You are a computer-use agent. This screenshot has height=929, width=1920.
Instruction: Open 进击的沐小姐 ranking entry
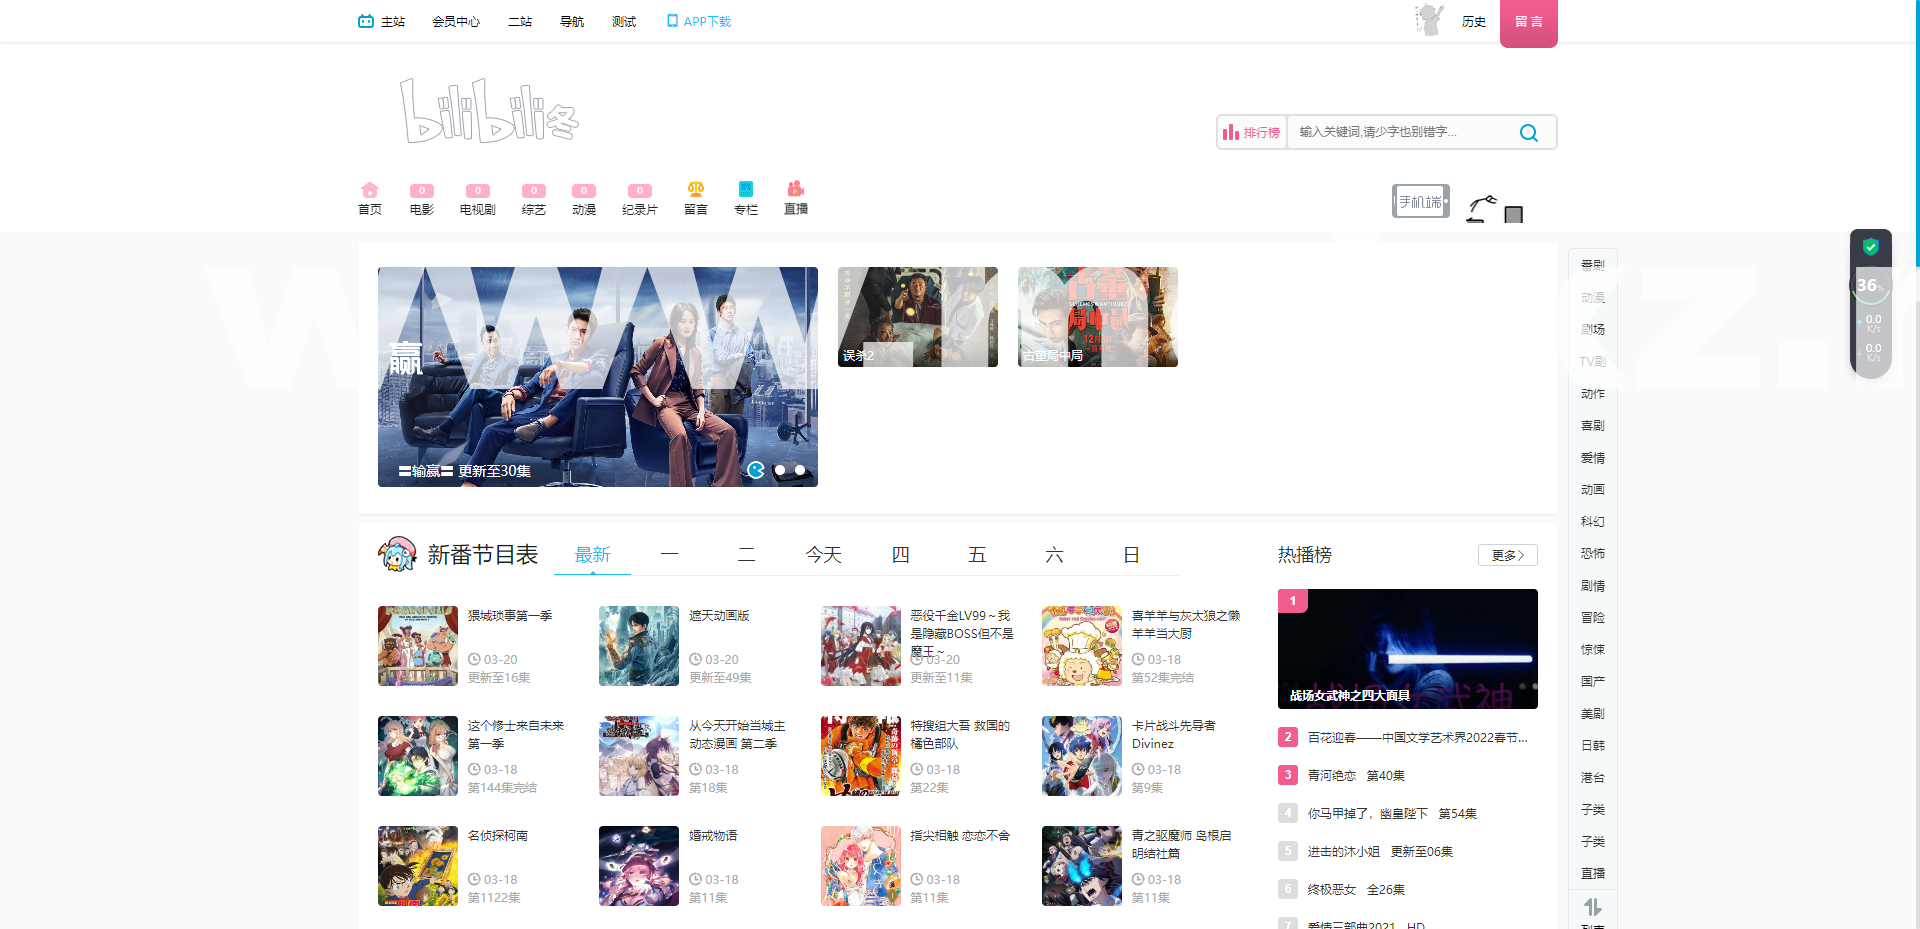pyautogui.click(x=1380, y=852)
